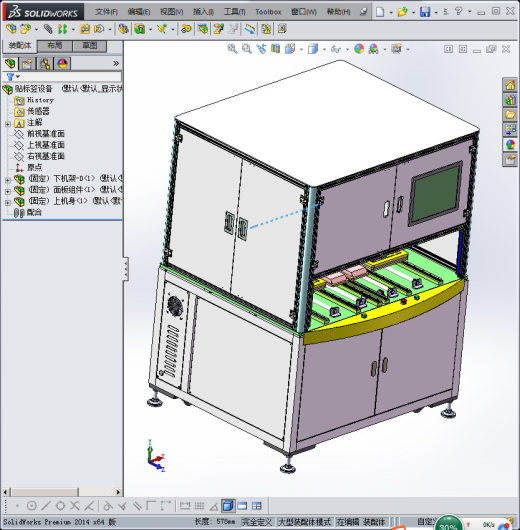Toggle the panel collapse handle beside the viewport

[125, 269]
